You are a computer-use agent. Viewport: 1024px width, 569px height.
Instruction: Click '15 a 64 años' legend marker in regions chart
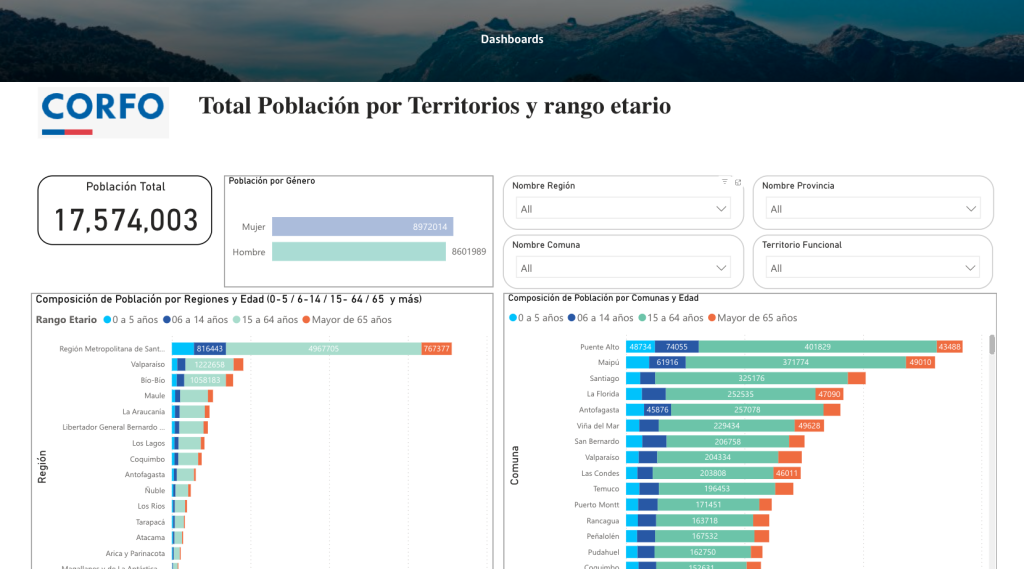click(236, 320)
